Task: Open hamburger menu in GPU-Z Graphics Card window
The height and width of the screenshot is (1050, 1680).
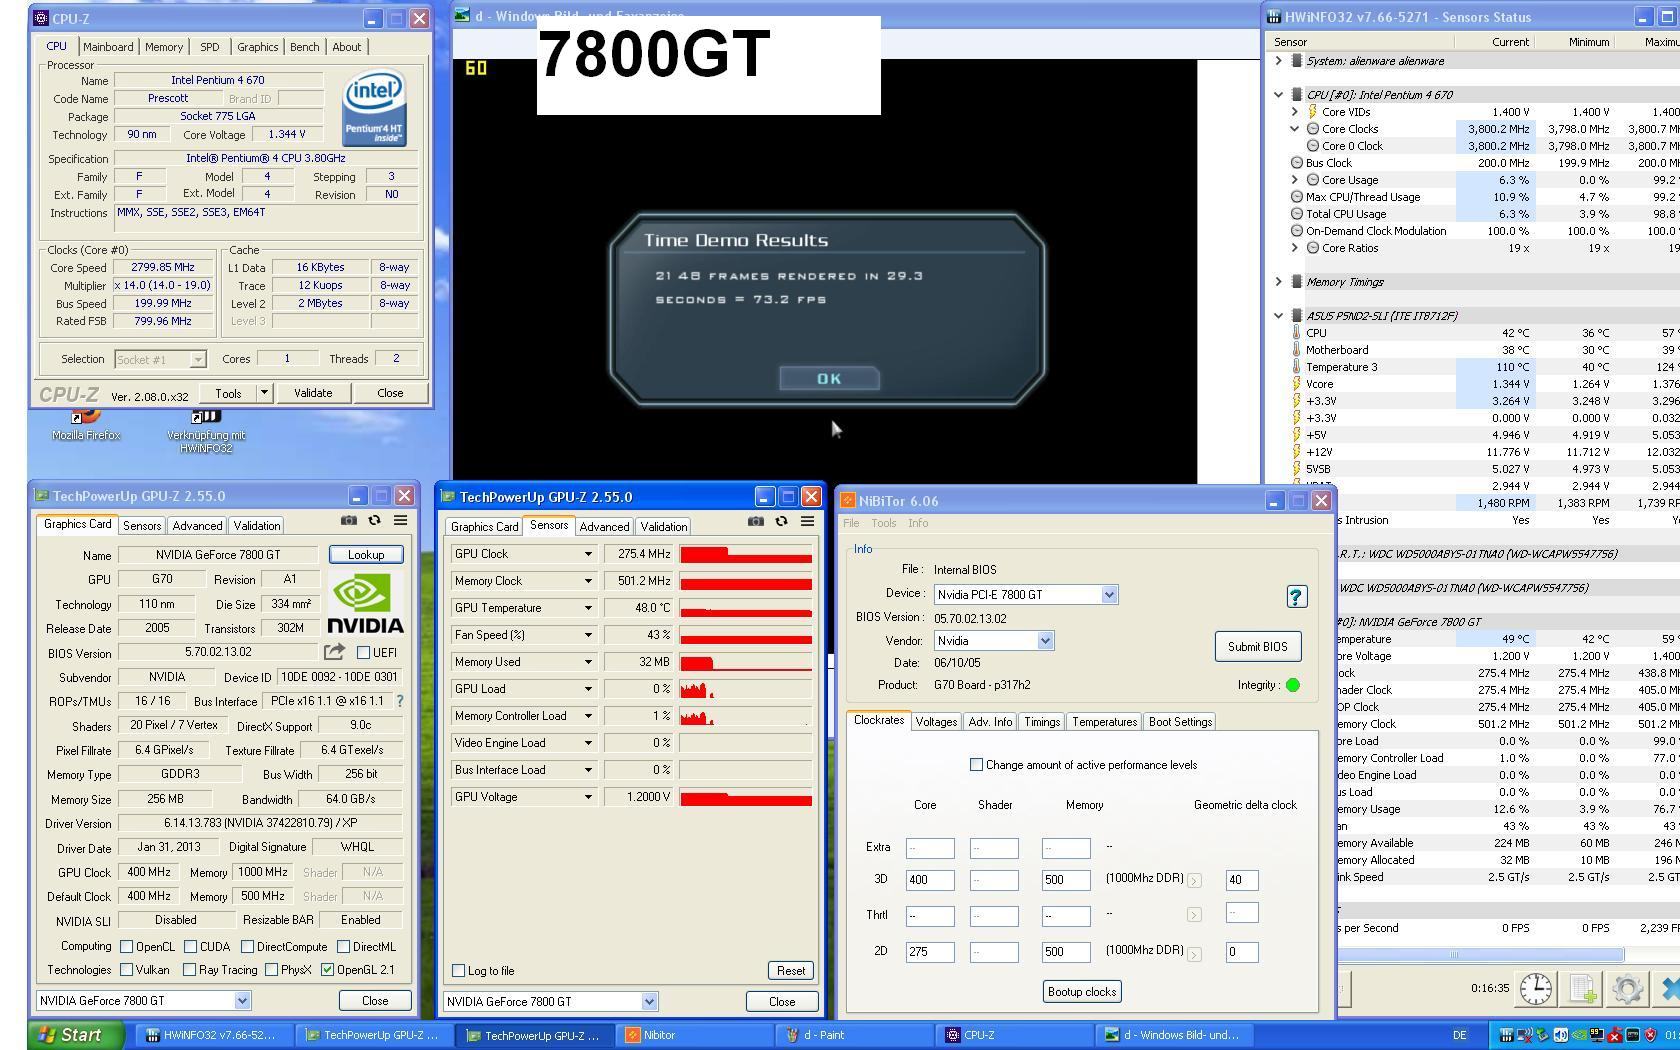Action: click(400, 520)
